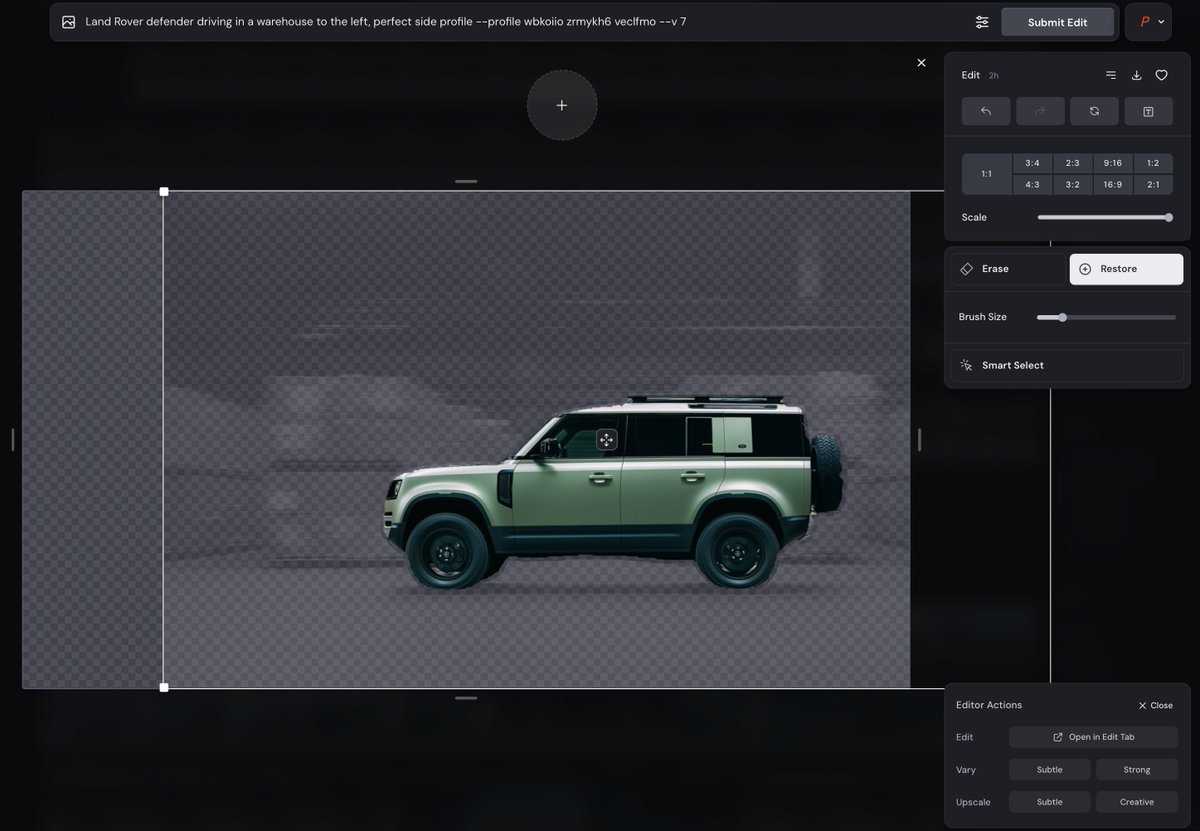Download the image with the download icon
This screenshot has height=831, width=1200.
coord(1136,75)
